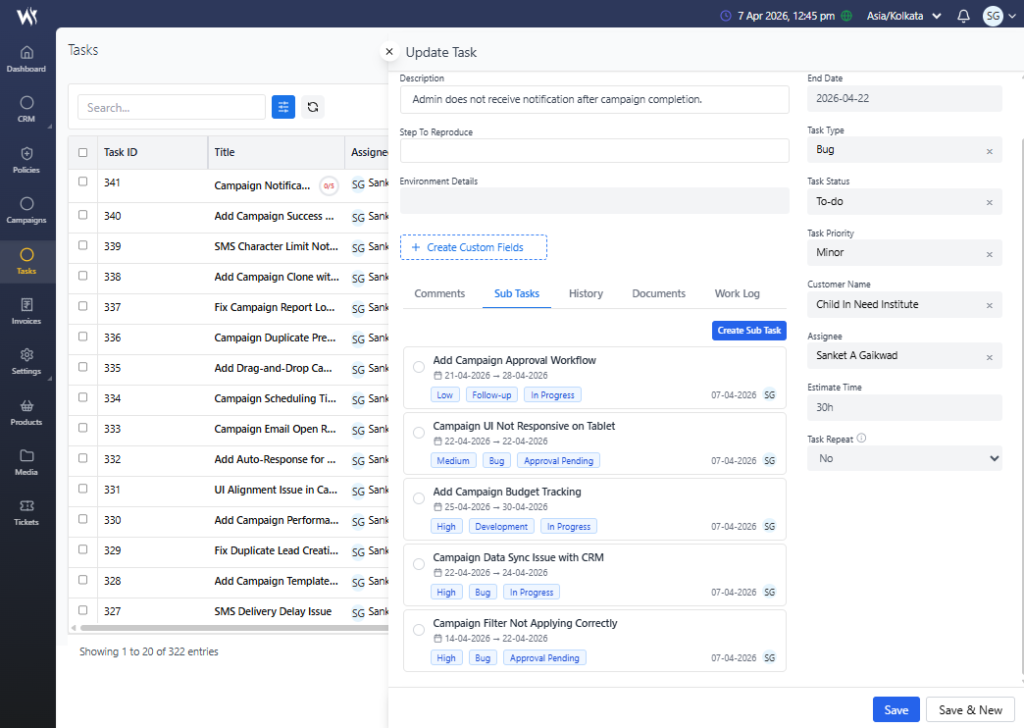This screenshot has width=1024, height=728.
Task: Click the Save & New button
Action: pos(969,710)
